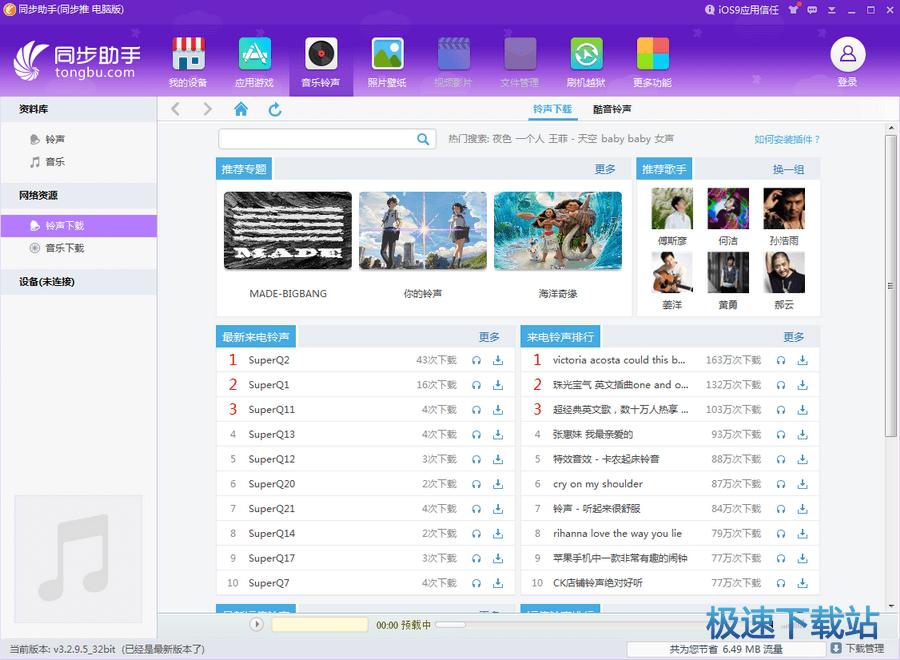Switch to the 酷音铃声 tab
Image resolution: width=900 pixels, height=660 pixels.
point(612,109)
